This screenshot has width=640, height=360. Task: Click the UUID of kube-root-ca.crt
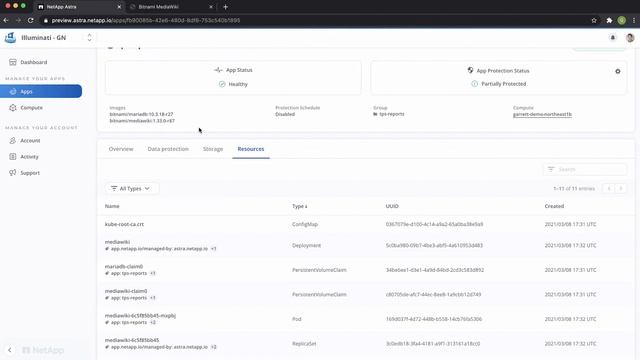pos(434,224)
